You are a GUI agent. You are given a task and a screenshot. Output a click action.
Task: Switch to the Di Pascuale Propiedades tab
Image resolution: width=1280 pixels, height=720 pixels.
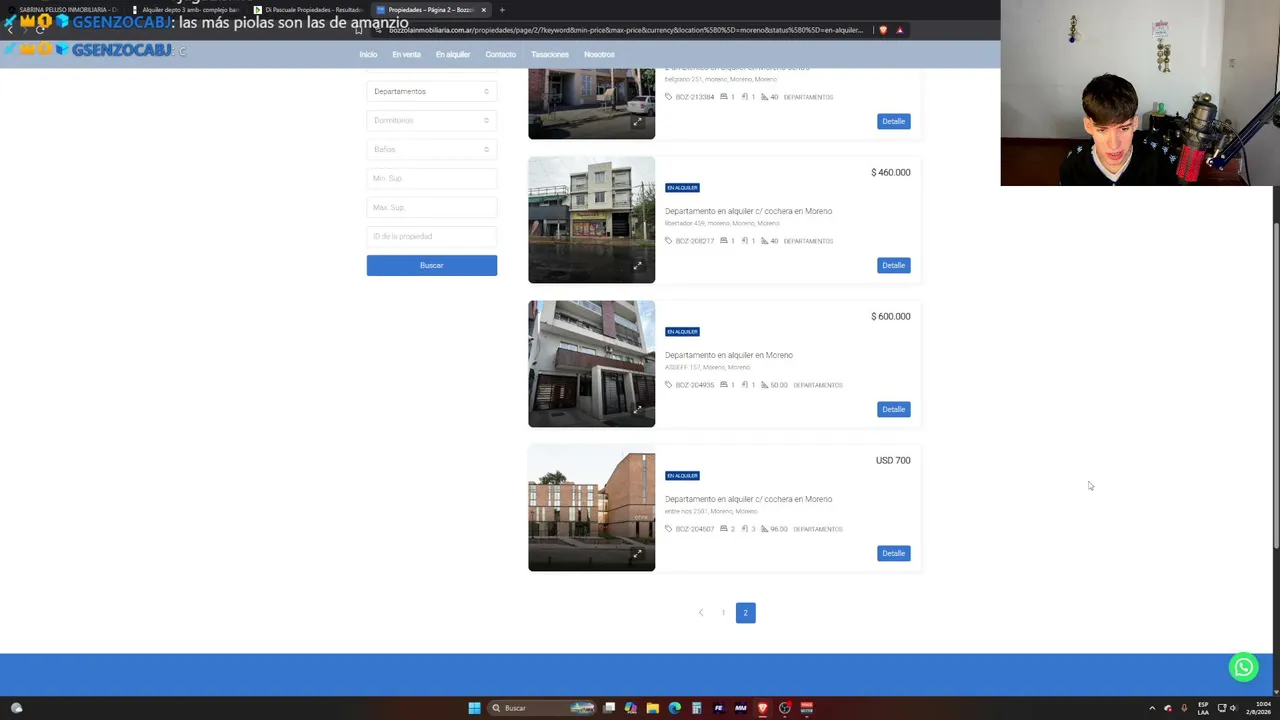click(309, 10)
